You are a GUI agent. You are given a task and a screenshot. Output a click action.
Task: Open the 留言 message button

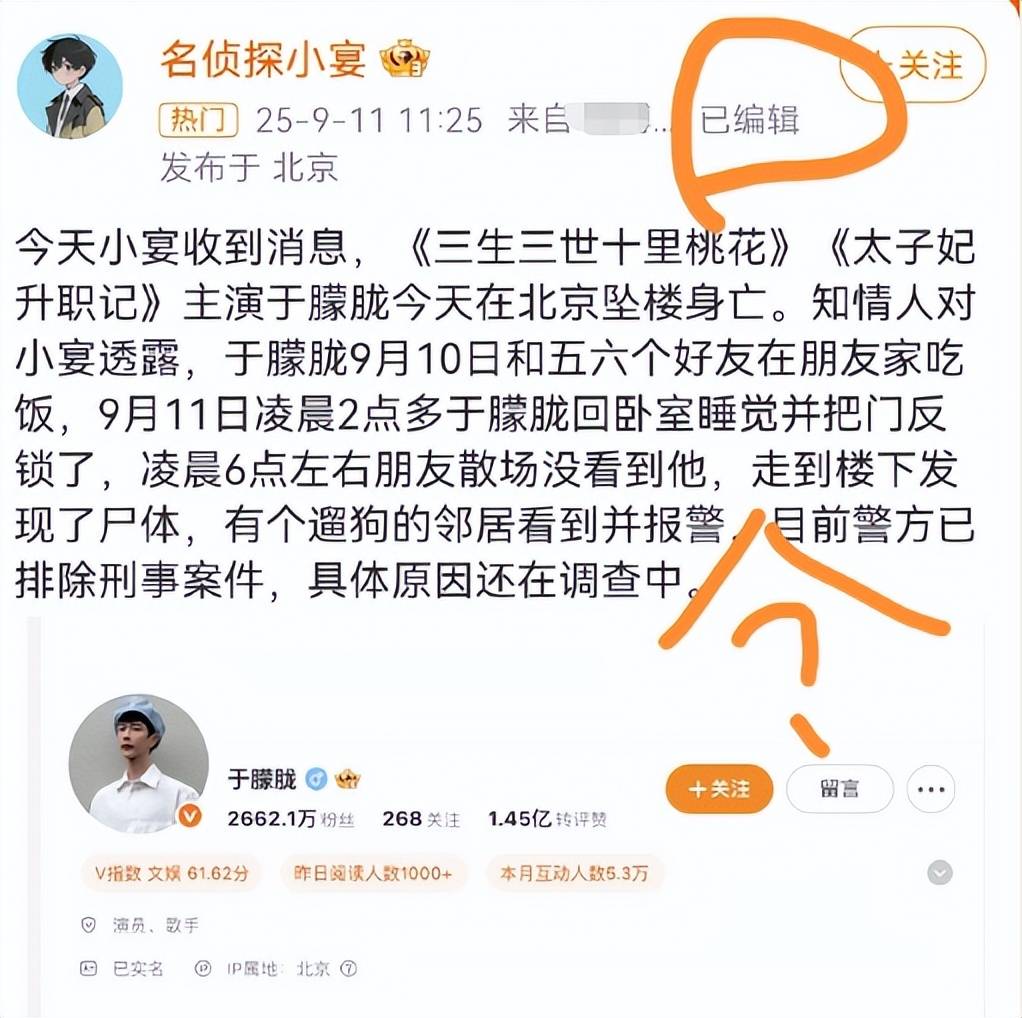pos(840,789)
